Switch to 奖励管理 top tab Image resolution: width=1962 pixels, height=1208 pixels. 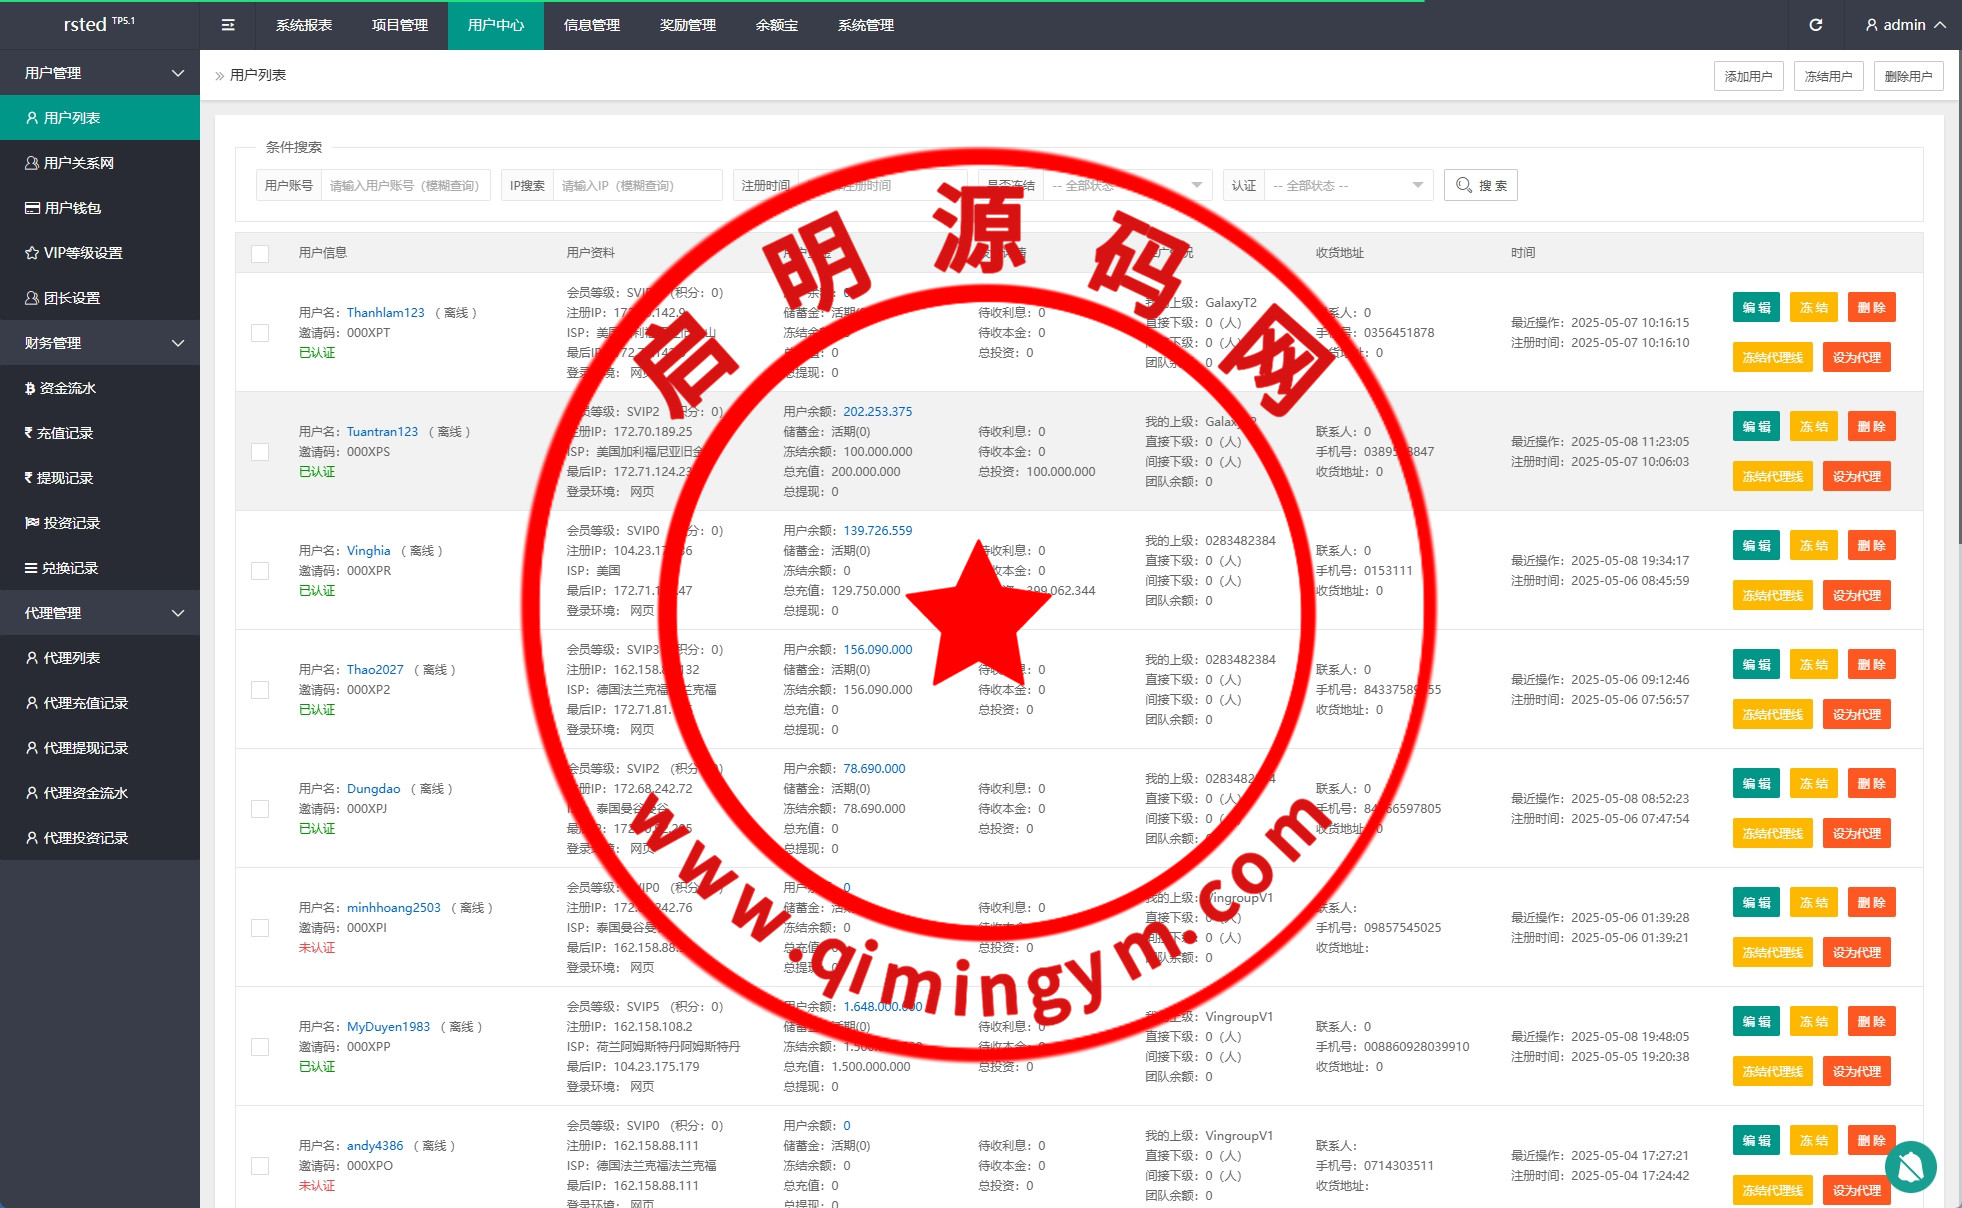pos(688,25)
